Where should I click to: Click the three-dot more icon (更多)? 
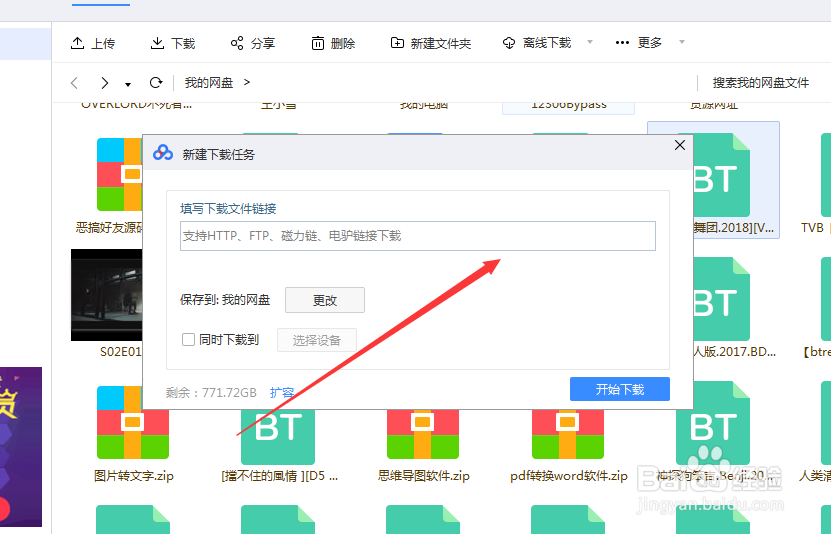(x=622, y=42)
